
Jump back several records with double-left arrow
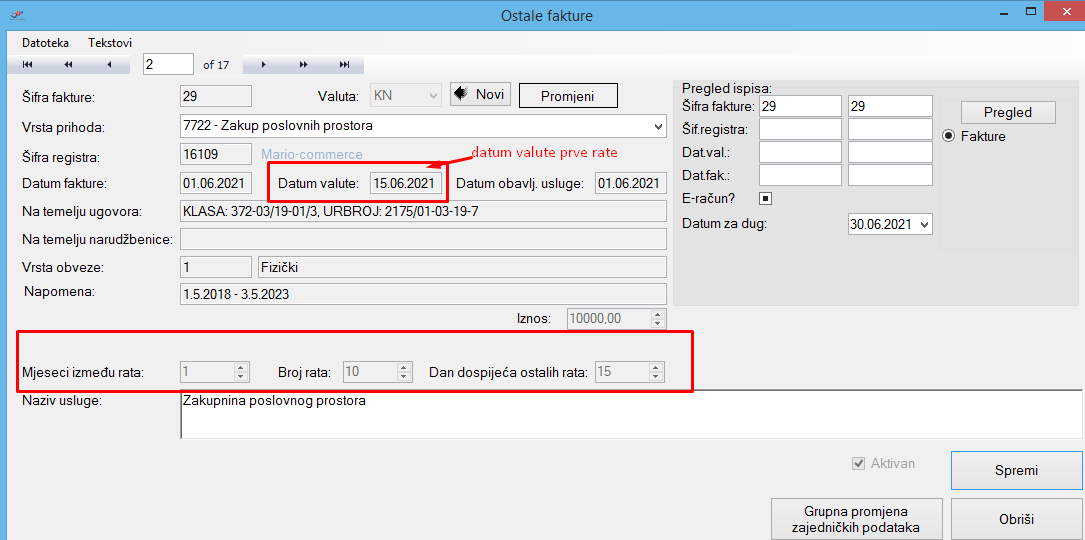coord(68,65)
